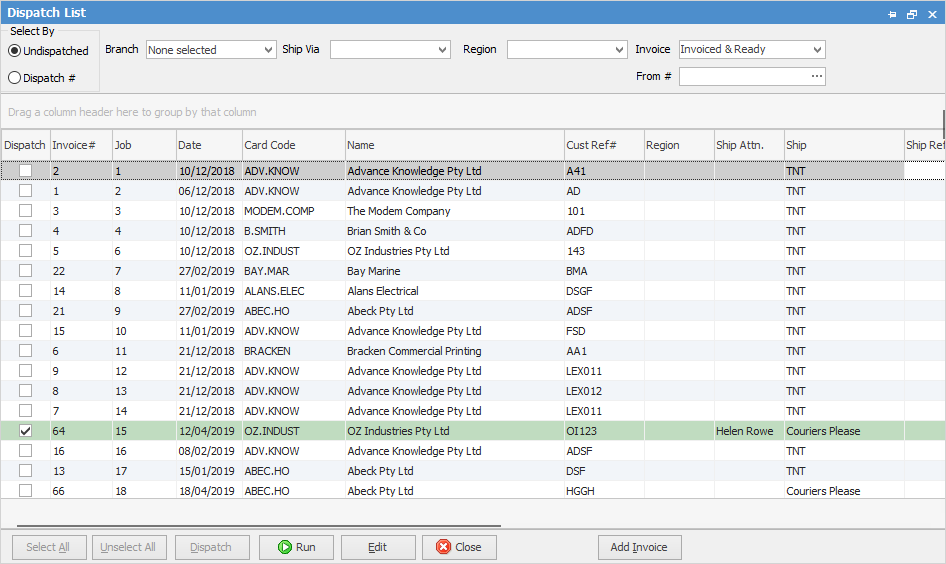Click the green Run button
946x564 pixels.
pos(296,547)
